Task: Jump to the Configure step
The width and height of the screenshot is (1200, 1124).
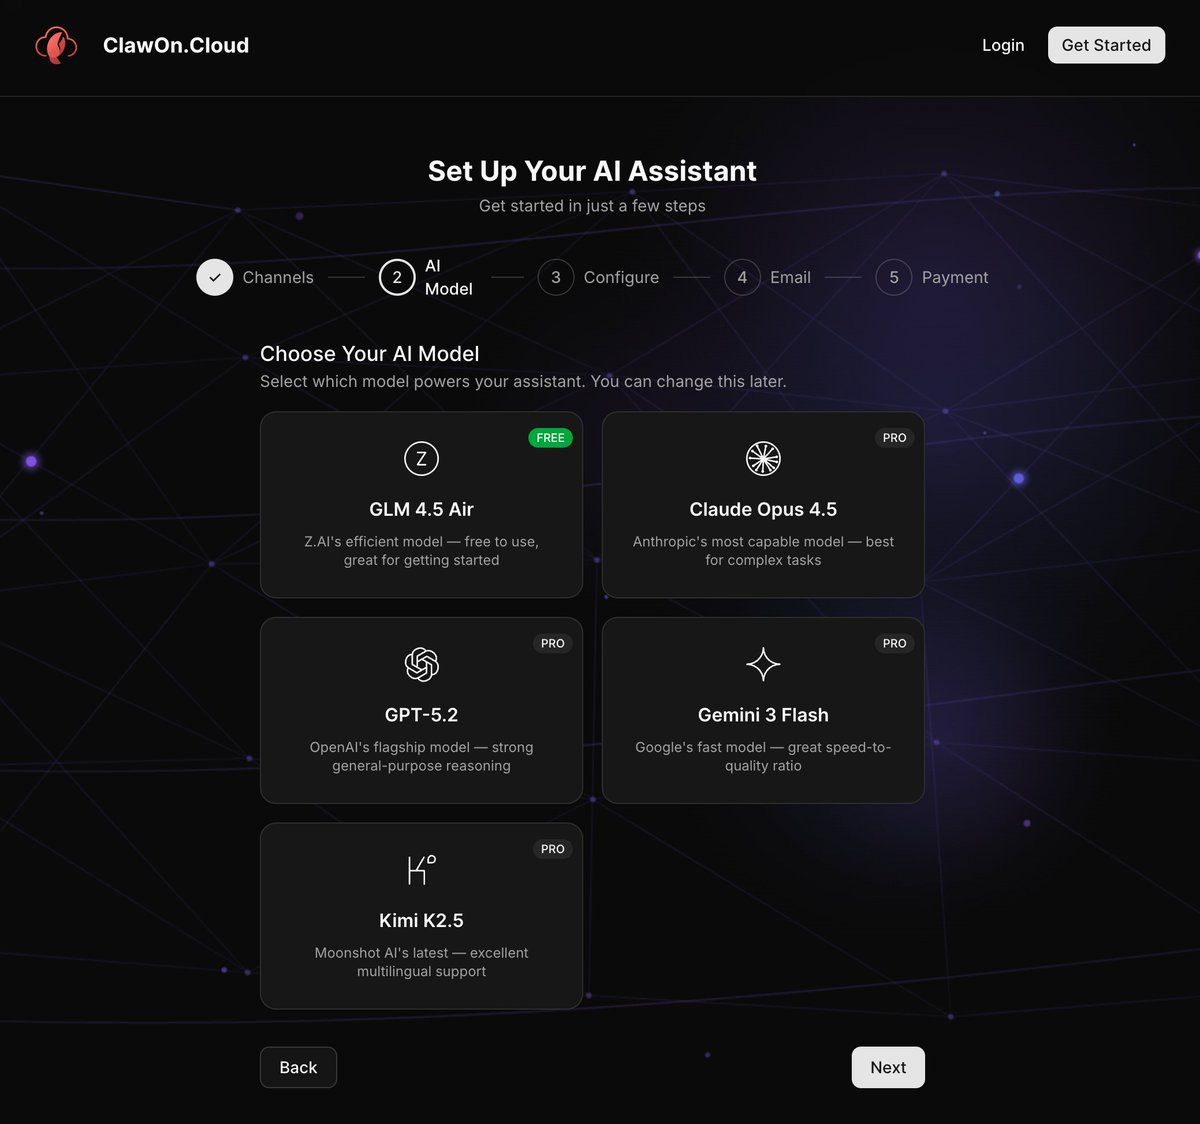Action: [556, 277]
